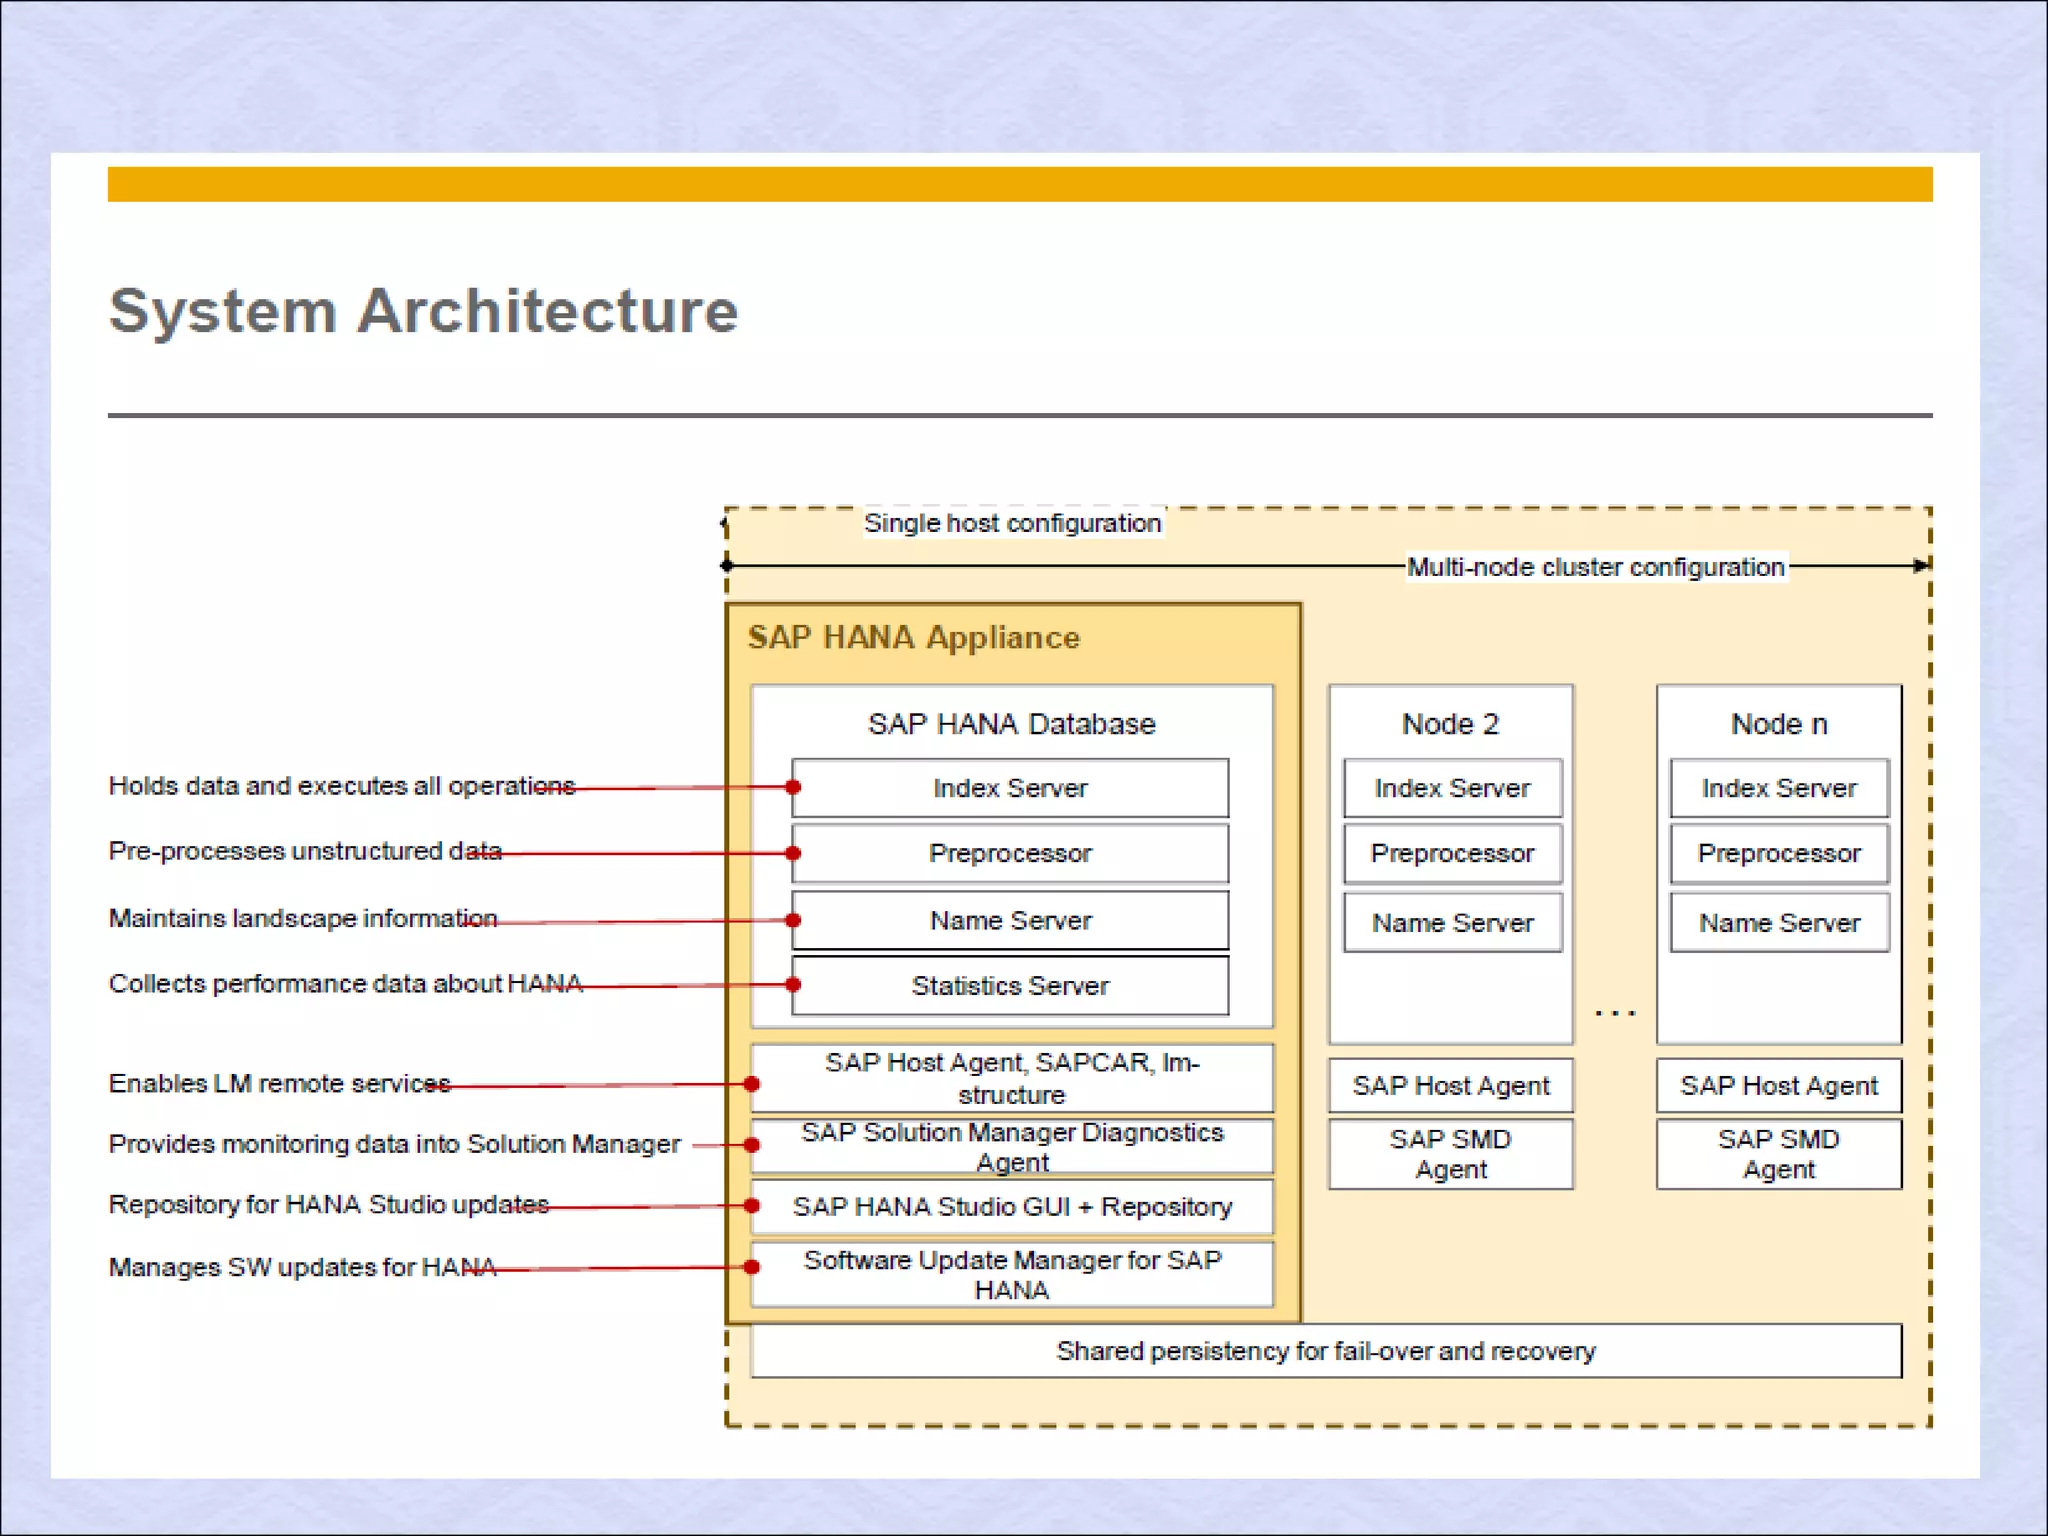Select 'Holds data and executes all operations' text

click(x=341, y=786)
